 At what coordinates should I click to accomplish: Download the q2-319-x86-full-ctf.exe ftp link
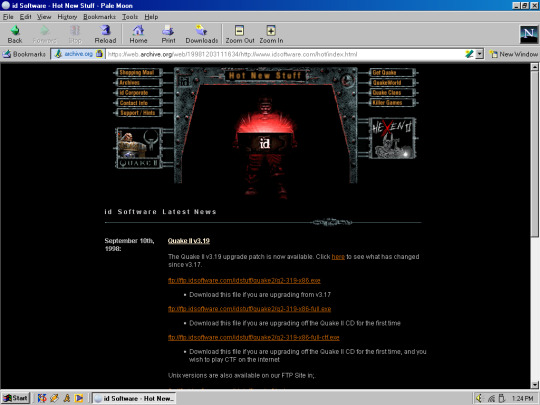point(253,338)
